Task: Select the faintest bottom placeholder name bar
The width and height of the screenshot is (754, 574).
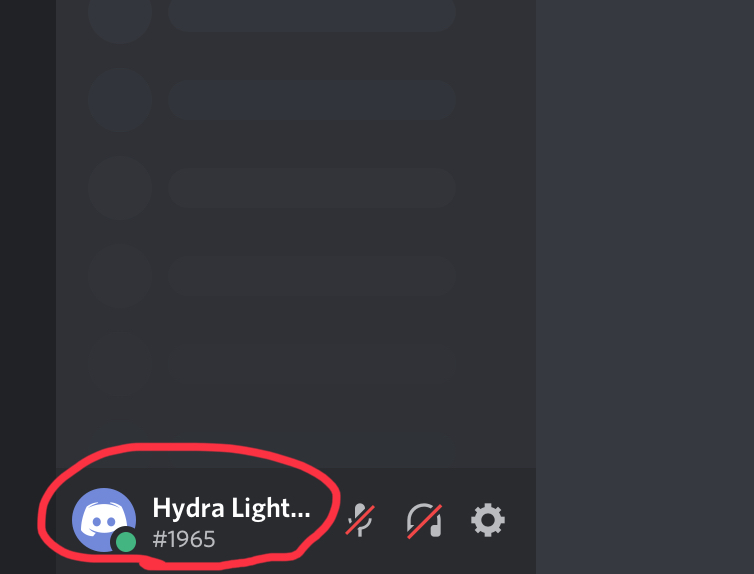Action: [x=312, y=363]
